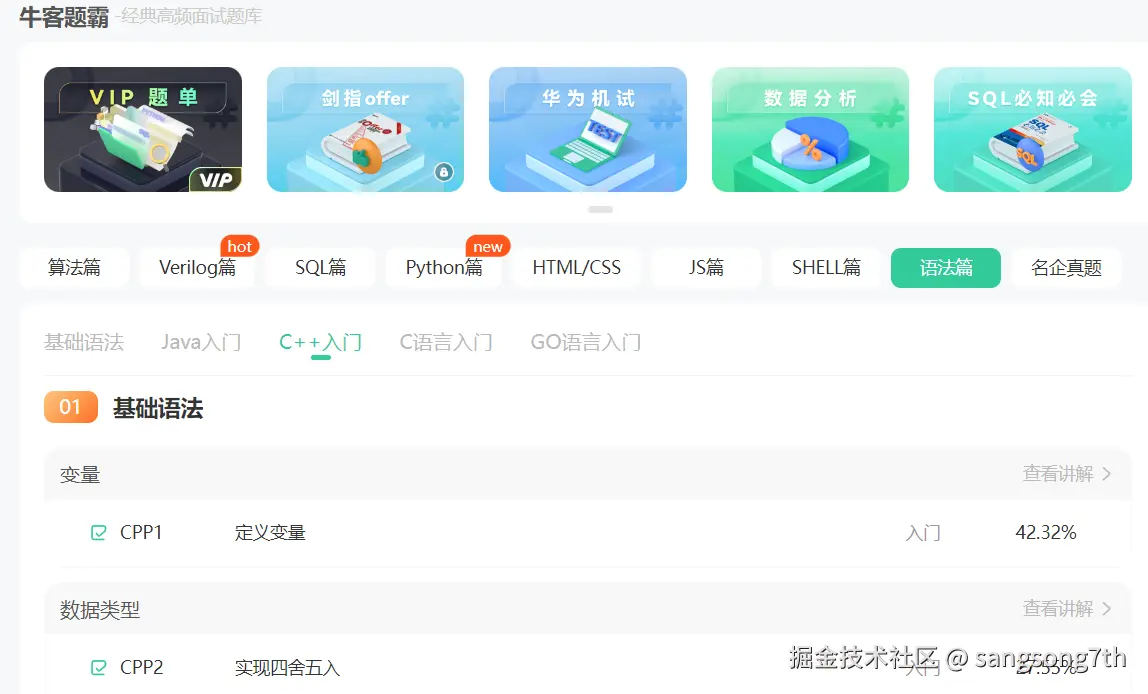Click the 基础语法 section heading
1148x694 pixels.
pos(158,408)
